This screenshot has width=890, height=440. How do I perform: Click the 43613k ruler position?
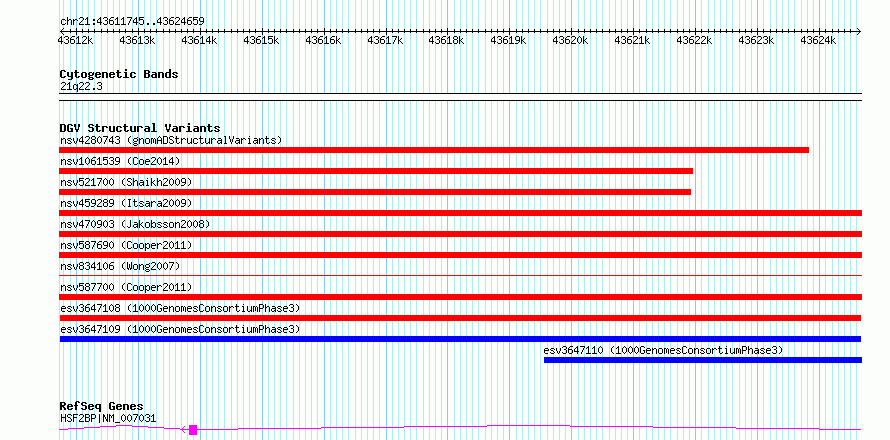coord(138,40)
